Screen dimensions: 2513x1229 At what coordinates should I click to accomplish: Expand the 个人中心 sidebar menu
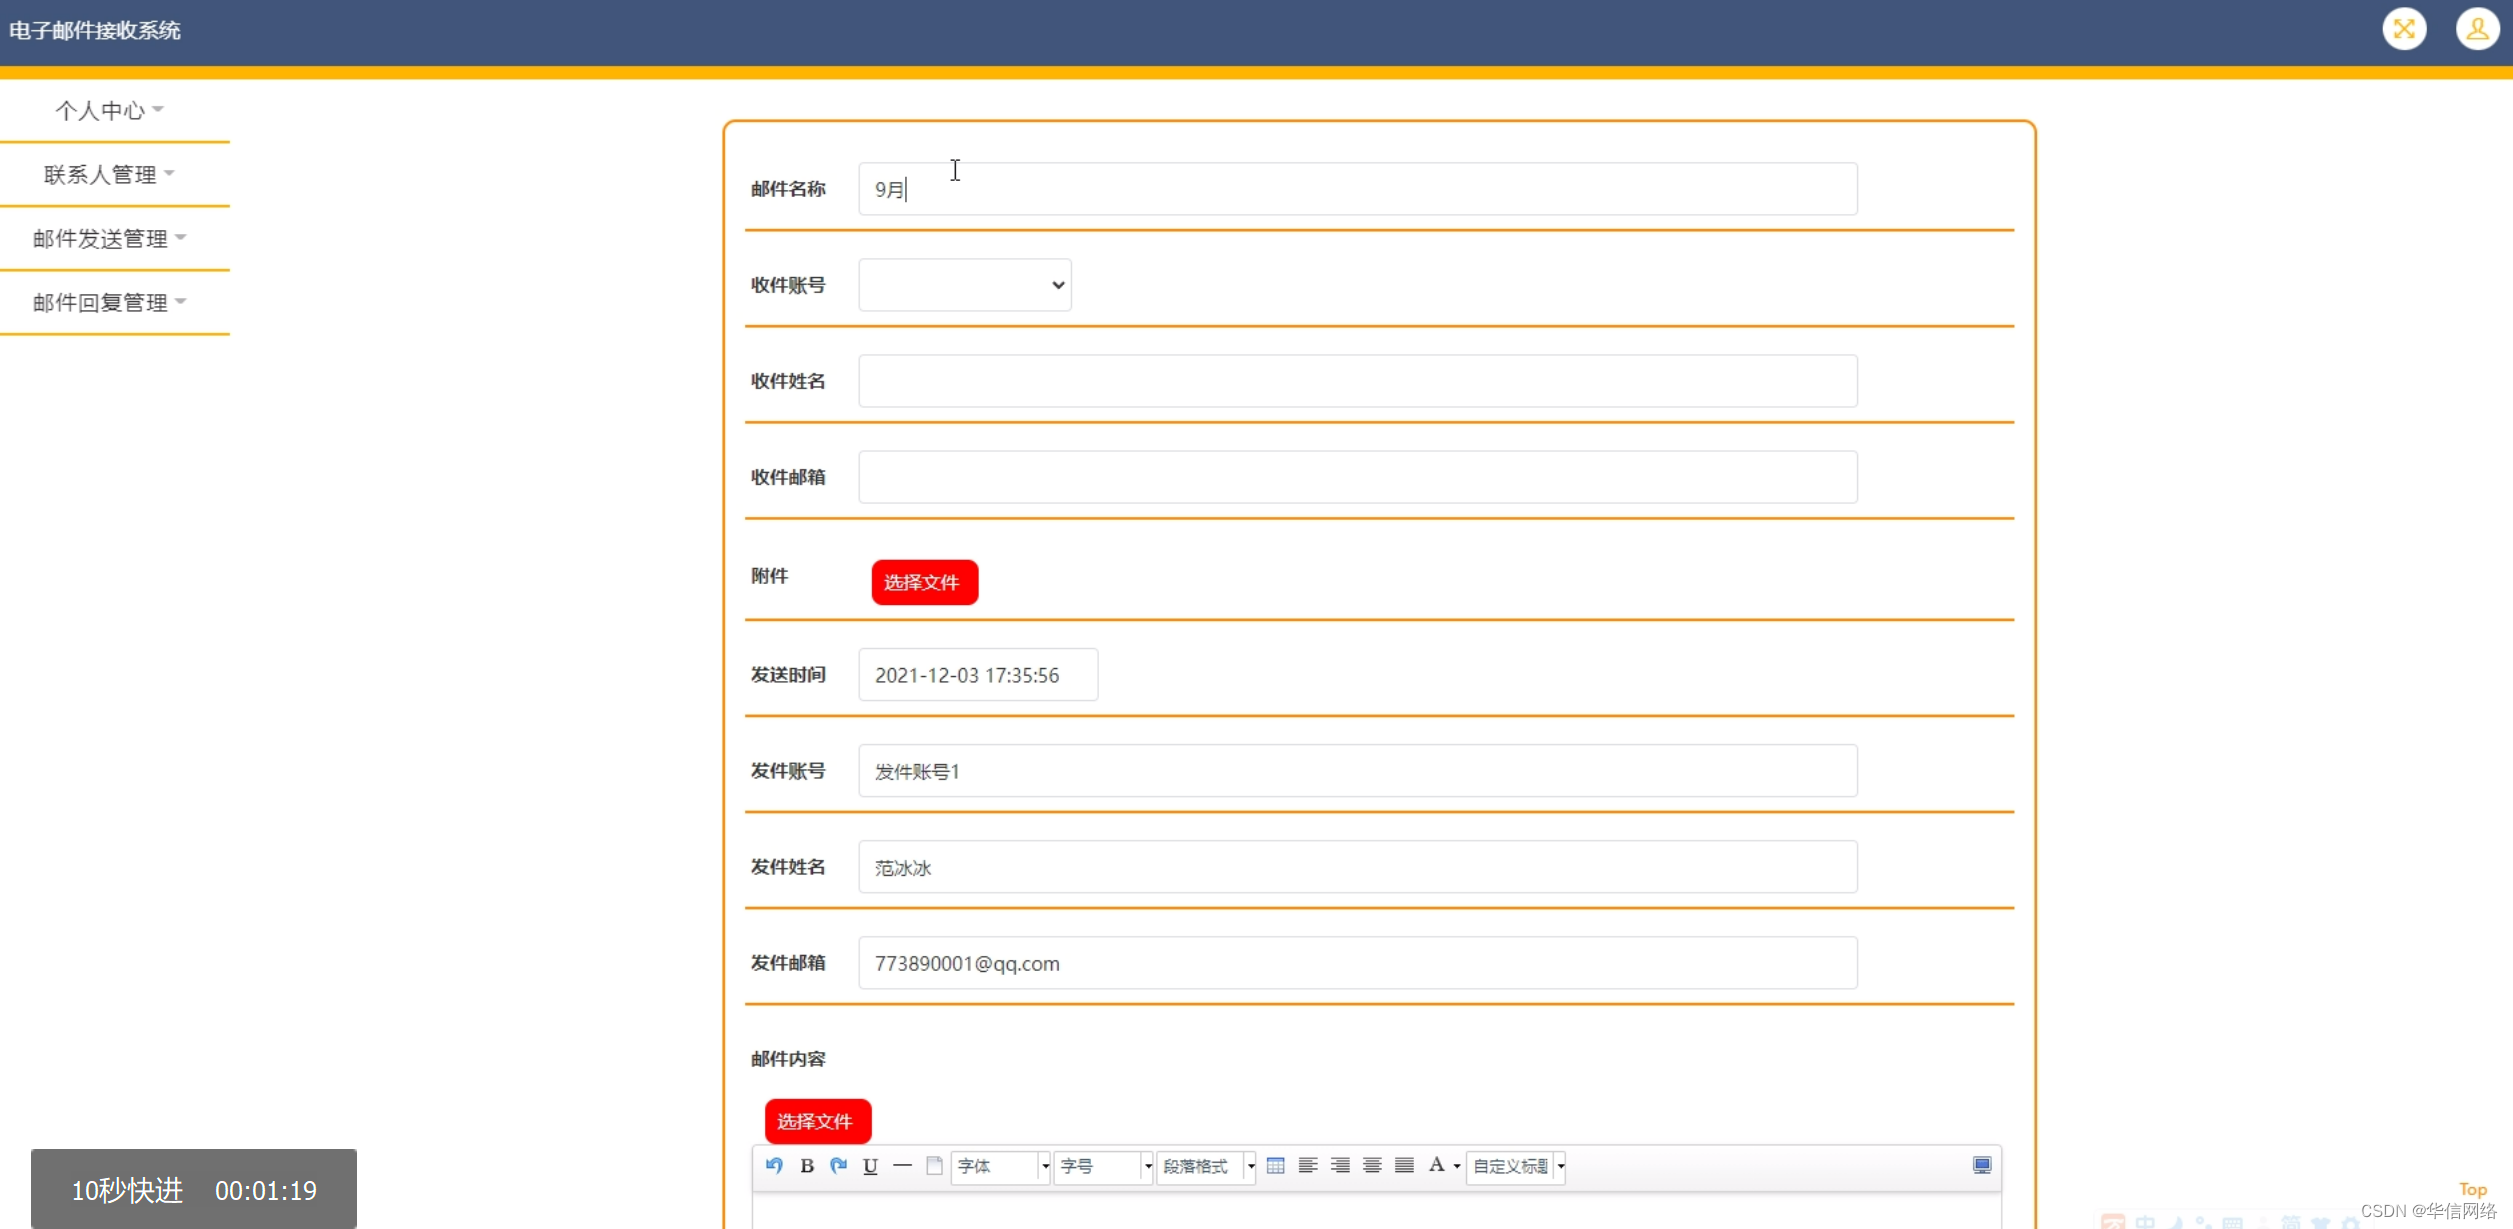coord(109,110)
